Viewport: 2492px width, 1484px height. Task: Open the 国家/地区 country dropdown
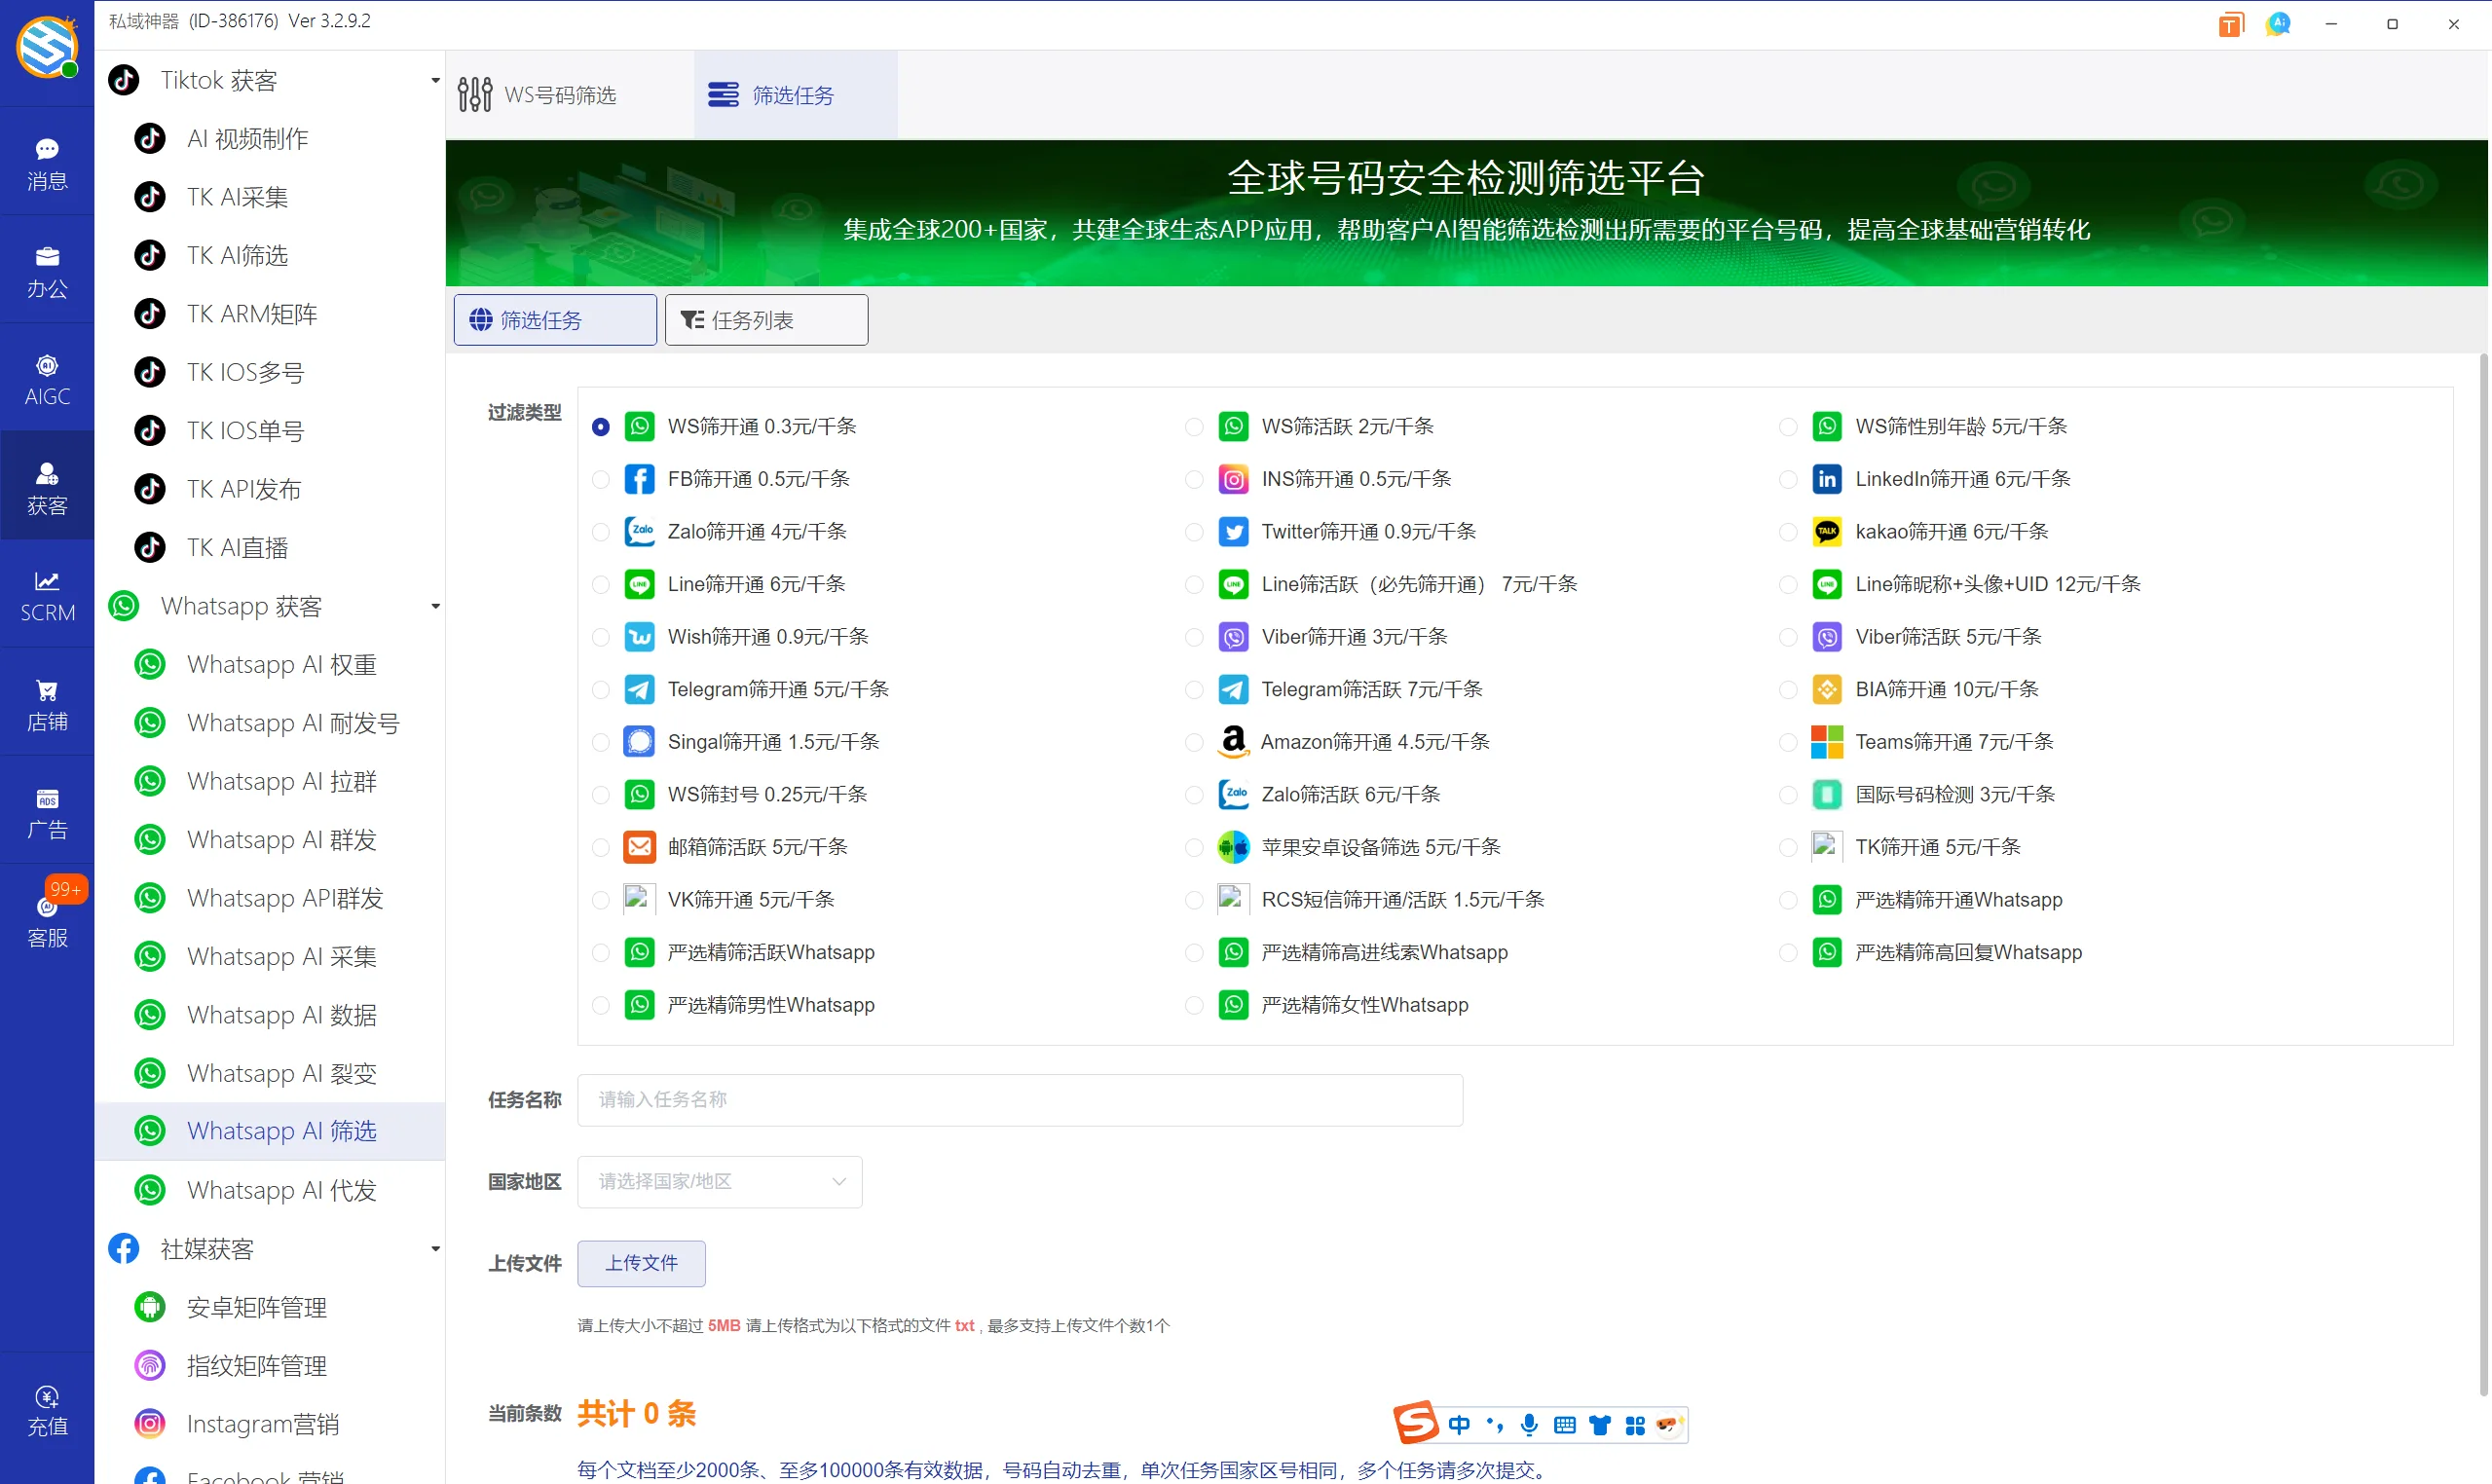coord(718,1181)
